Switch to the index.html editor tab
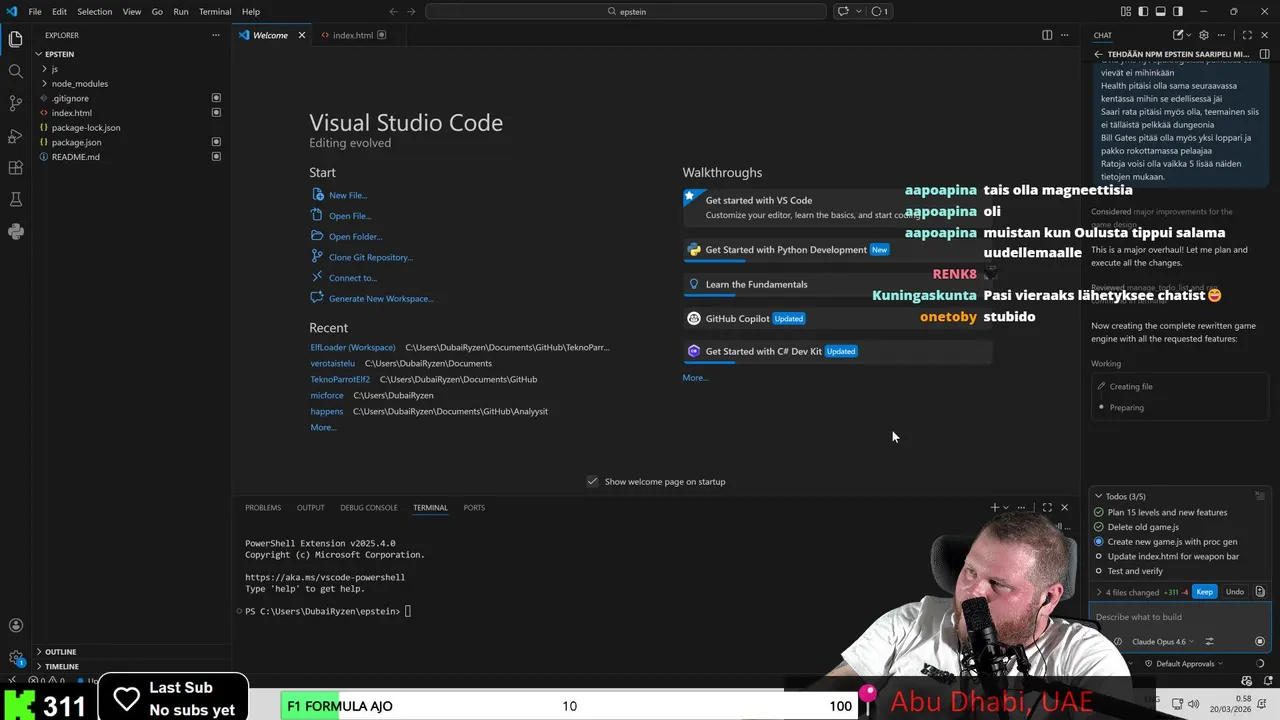Viewport: 1280px width, 720px height. click(352, 35)
